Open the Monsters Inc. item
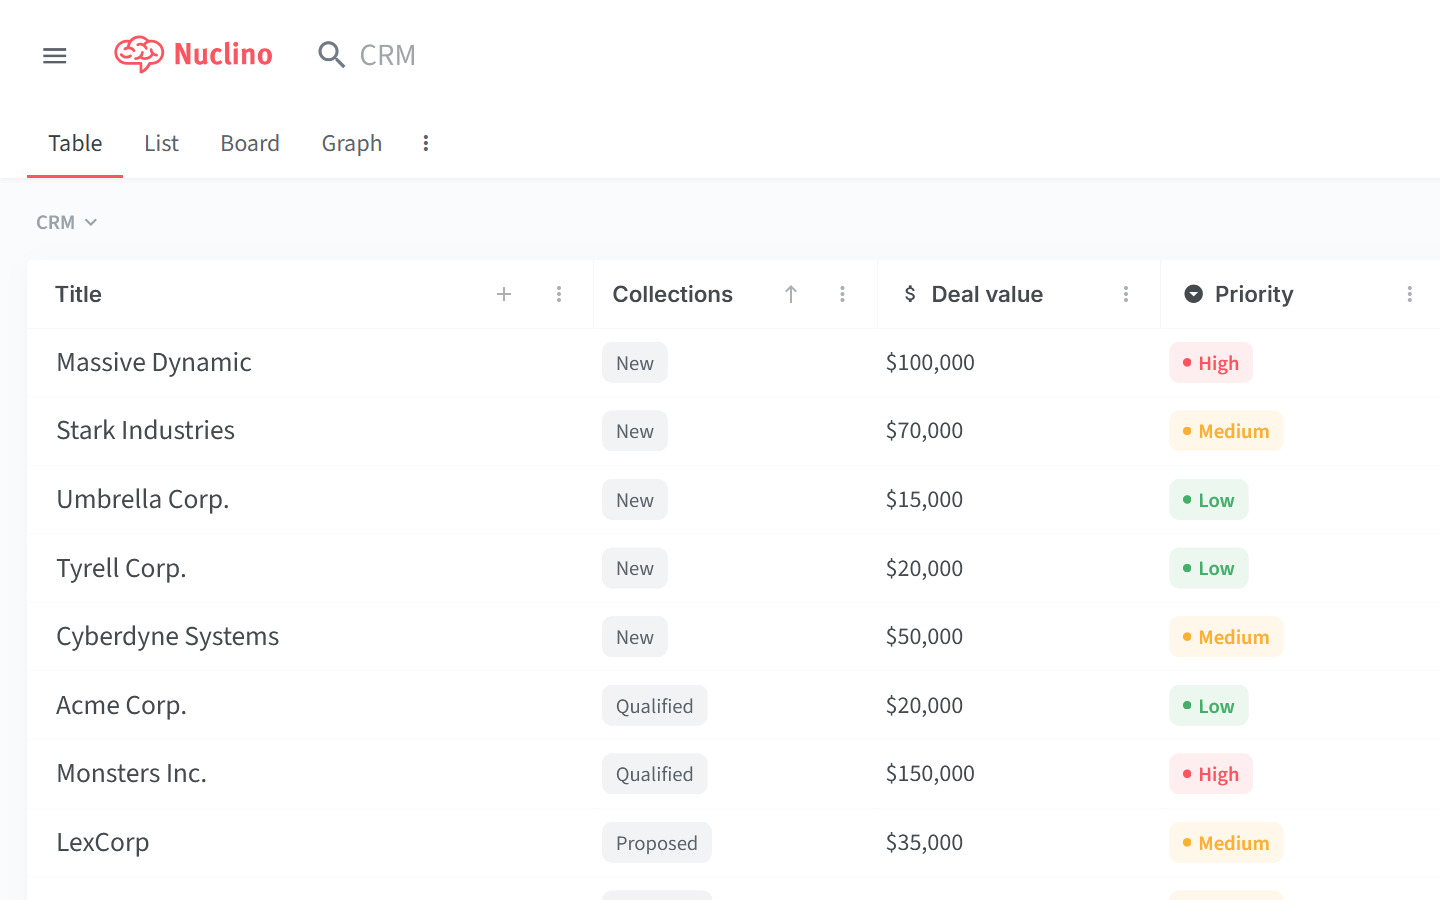The width and height of the screenshot is (1440, 900). [132, 774]
